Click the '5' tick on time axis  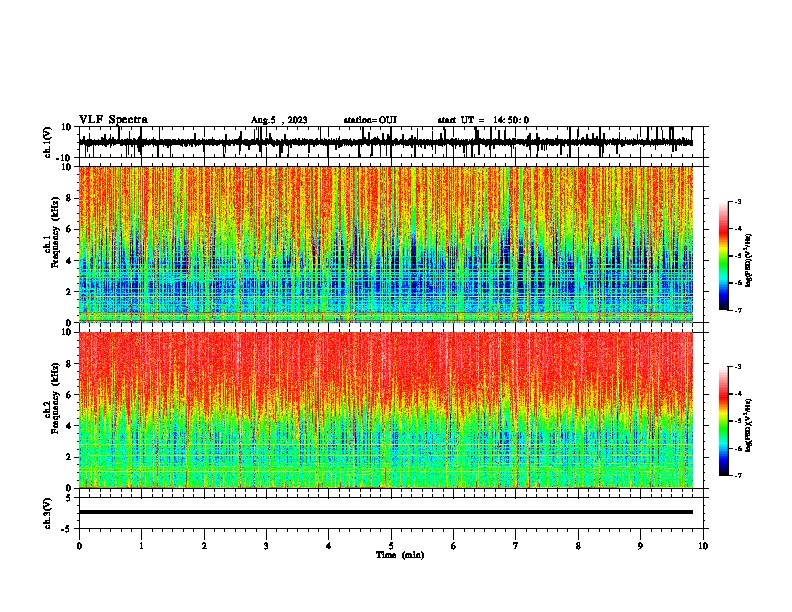click(391, 546)
